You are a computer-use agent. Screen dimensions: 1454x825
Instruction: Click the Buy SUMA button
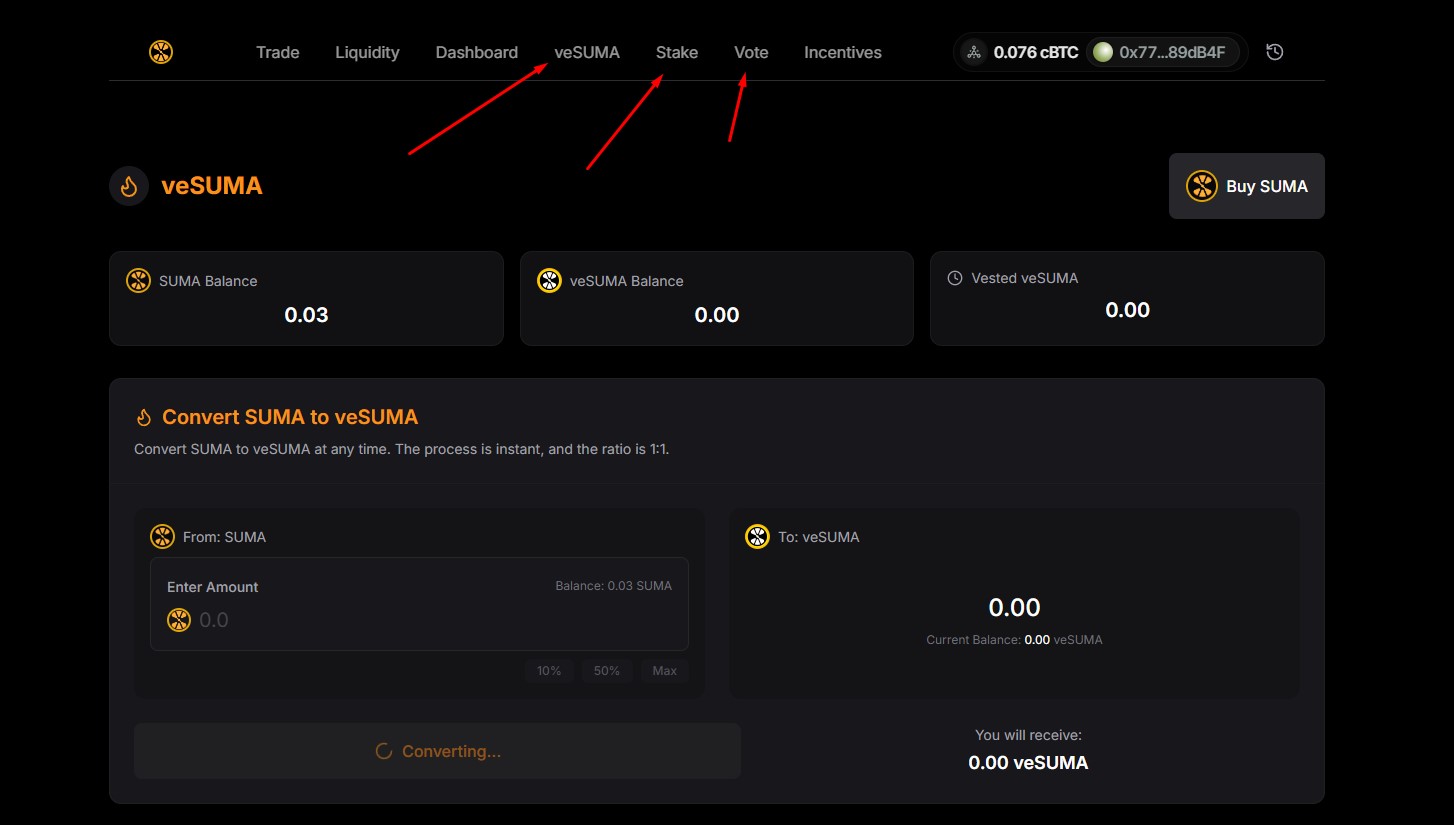(x=1247, y=186)
